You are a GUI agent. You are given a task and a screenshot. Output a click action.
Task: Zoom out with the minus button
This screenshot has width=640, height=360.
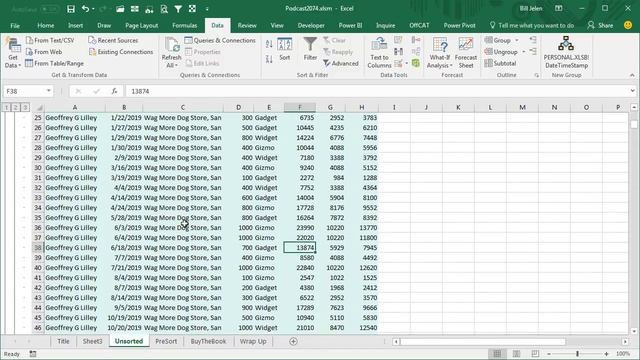pos(549,354)
